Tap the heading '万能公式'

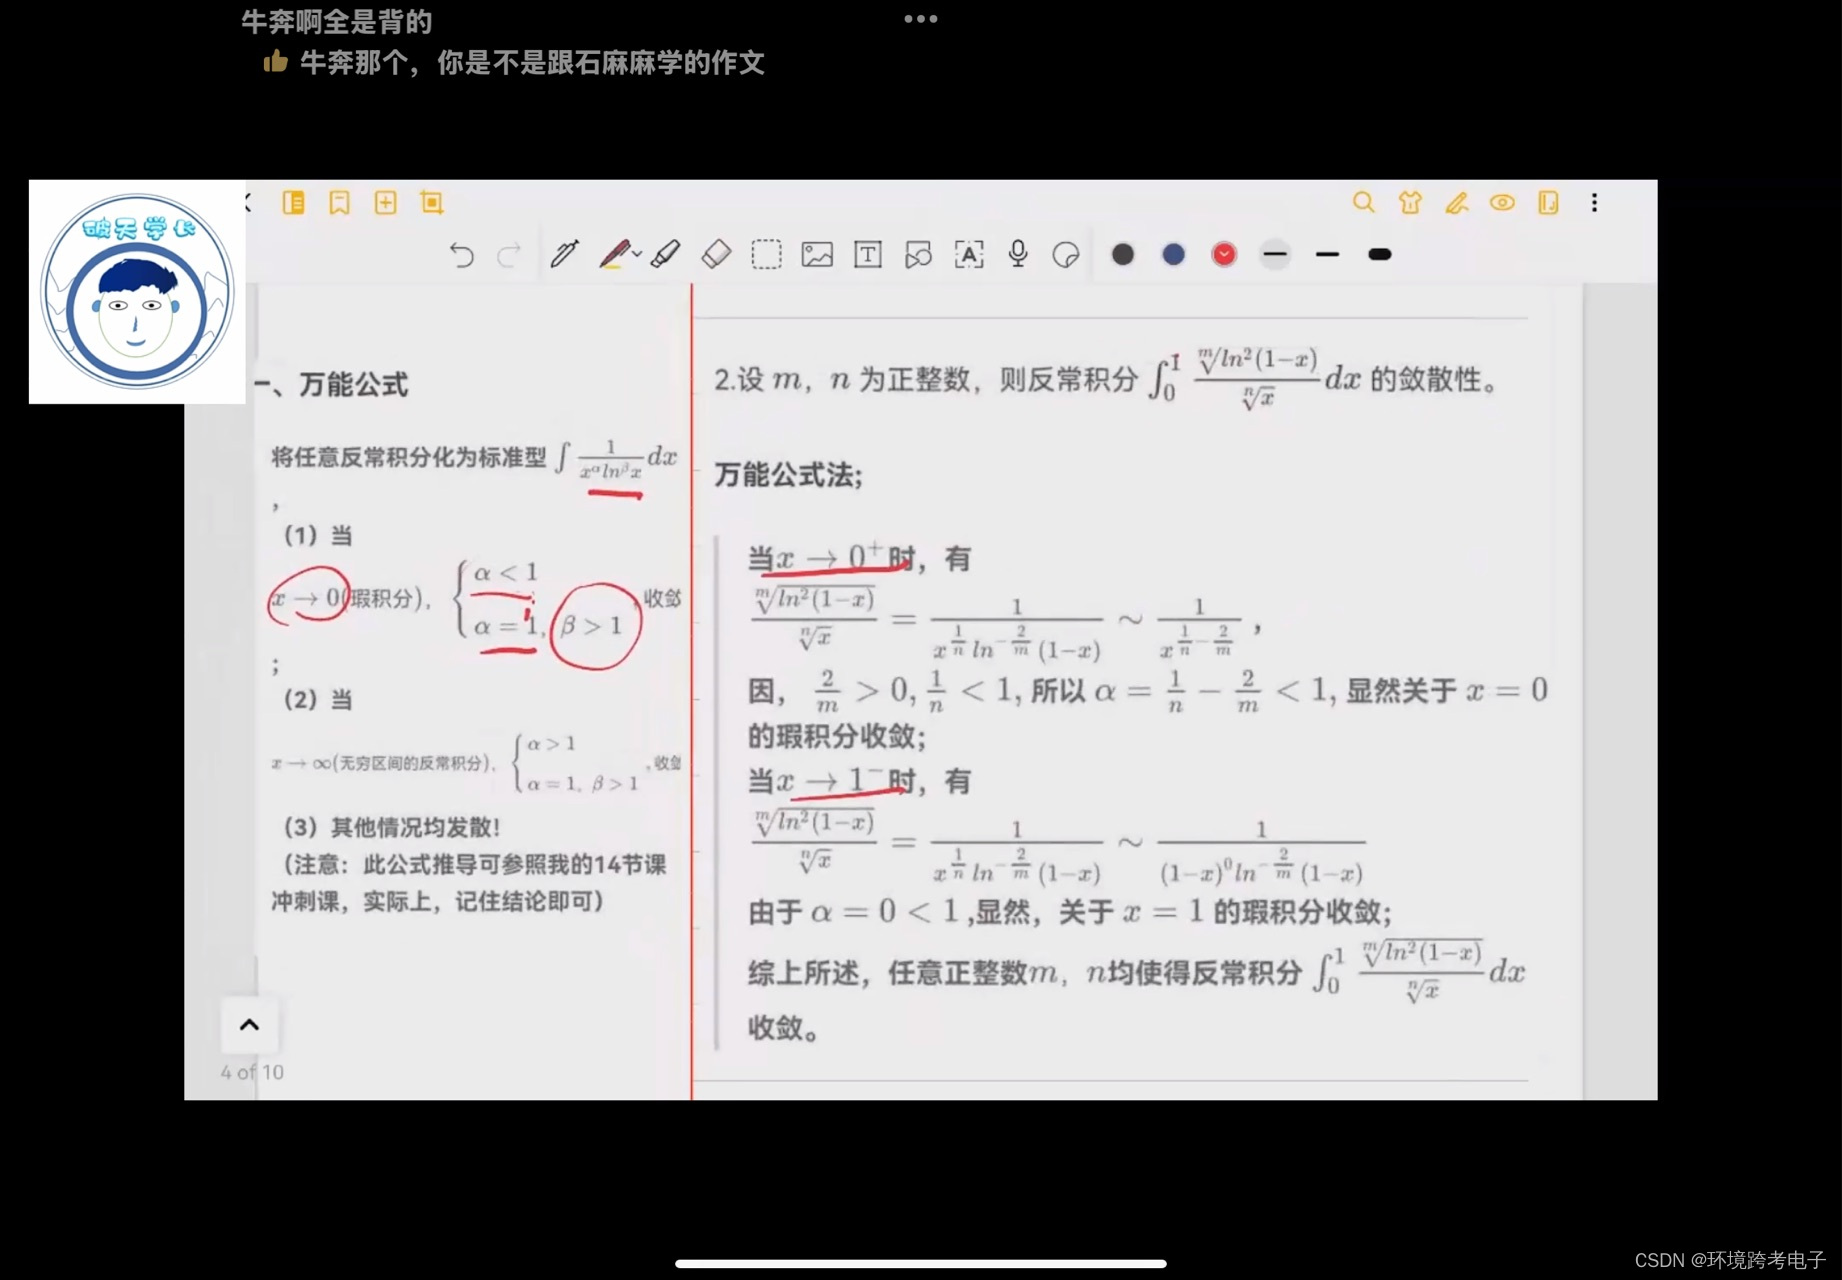click(354, 385)
